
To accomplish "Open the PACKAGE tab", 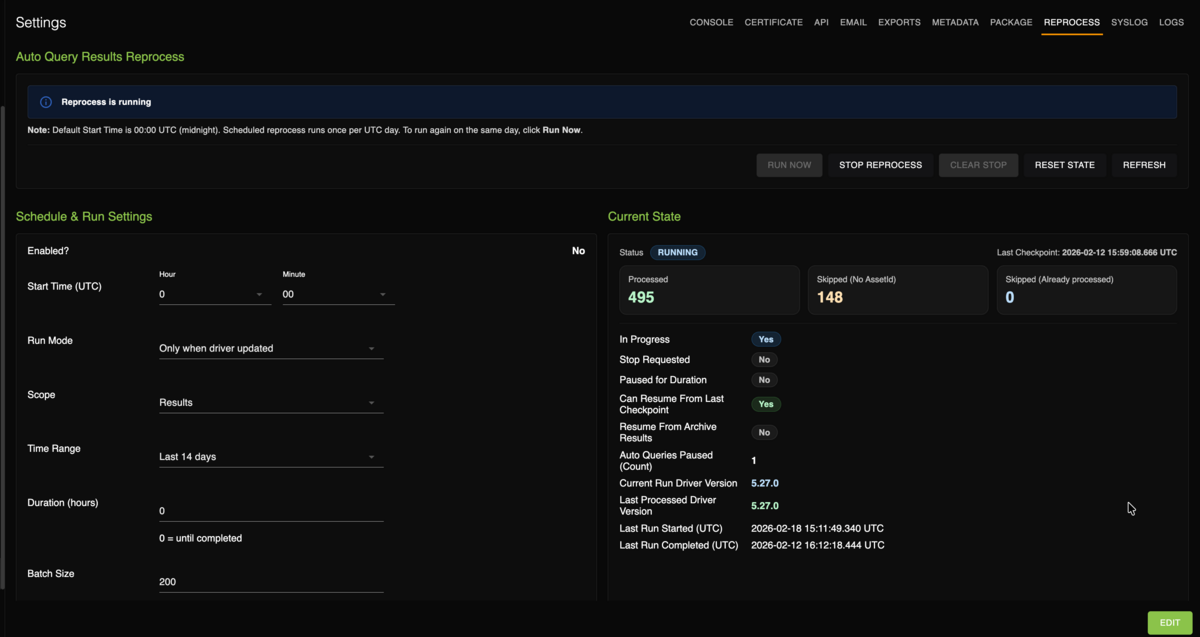I will pyautogui.click(x=1011, y=22).
